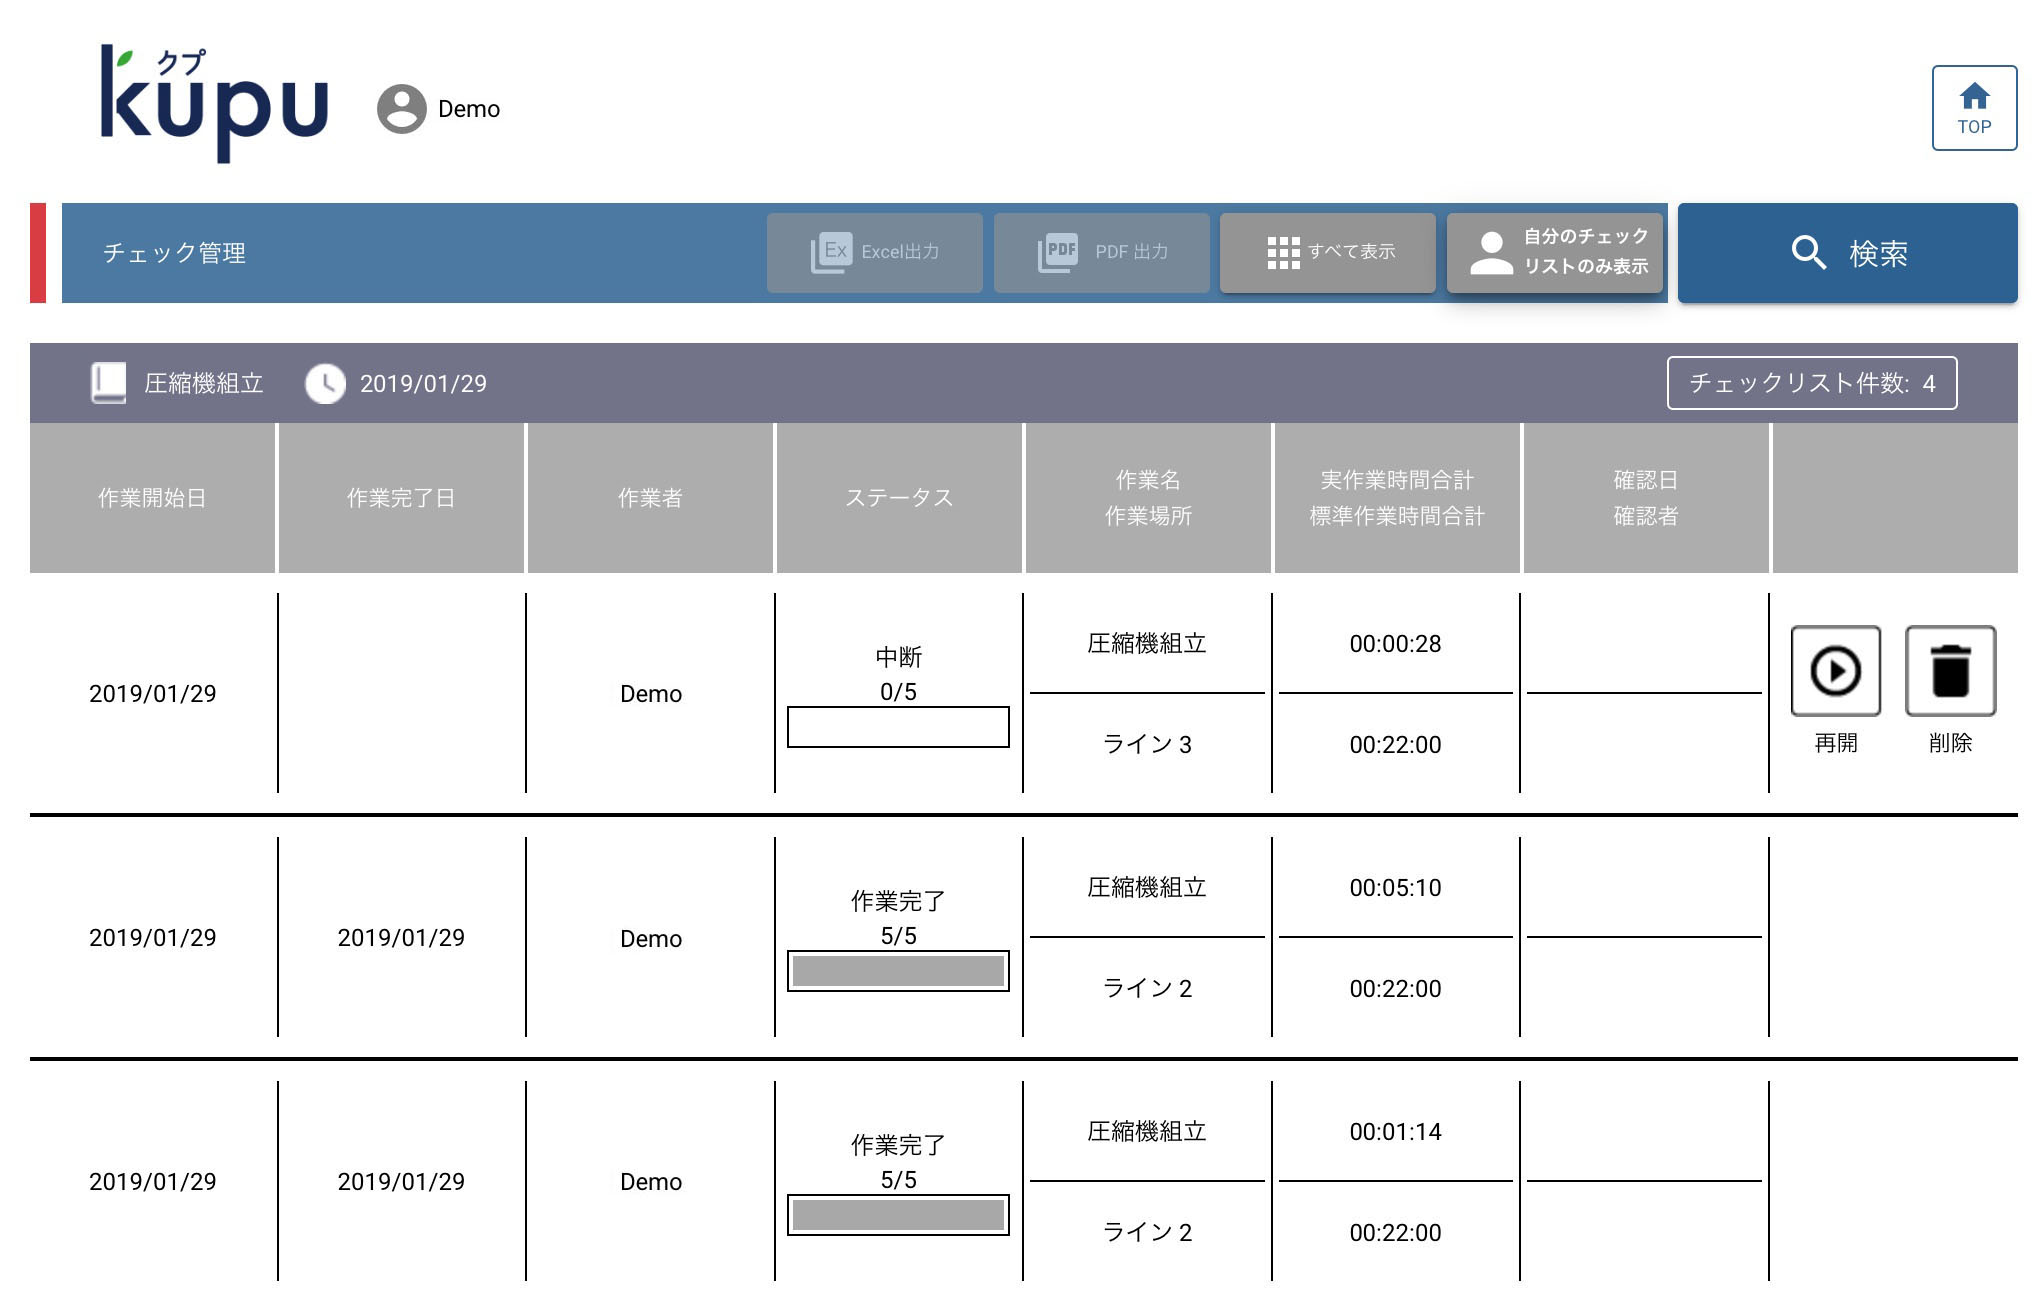Click the Demo user avatar icon
Image resolution: width=2038 pixels, height=1301 pixels.
(401, 109)
